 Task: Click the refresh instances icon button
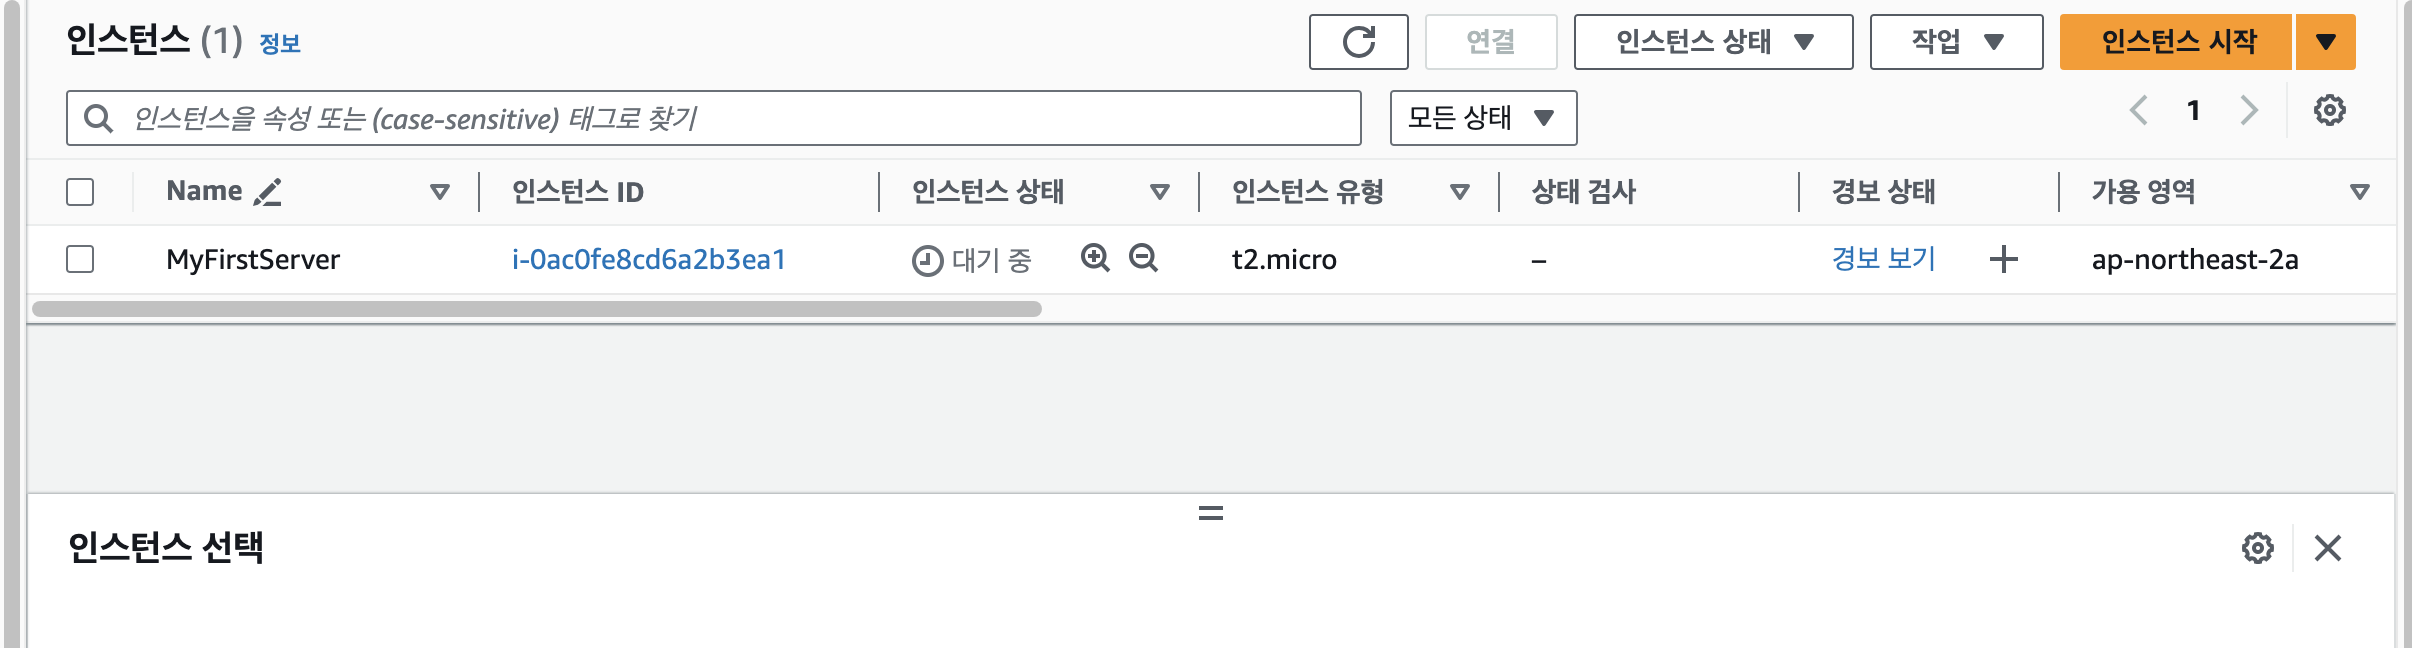tap(1358, 42)
